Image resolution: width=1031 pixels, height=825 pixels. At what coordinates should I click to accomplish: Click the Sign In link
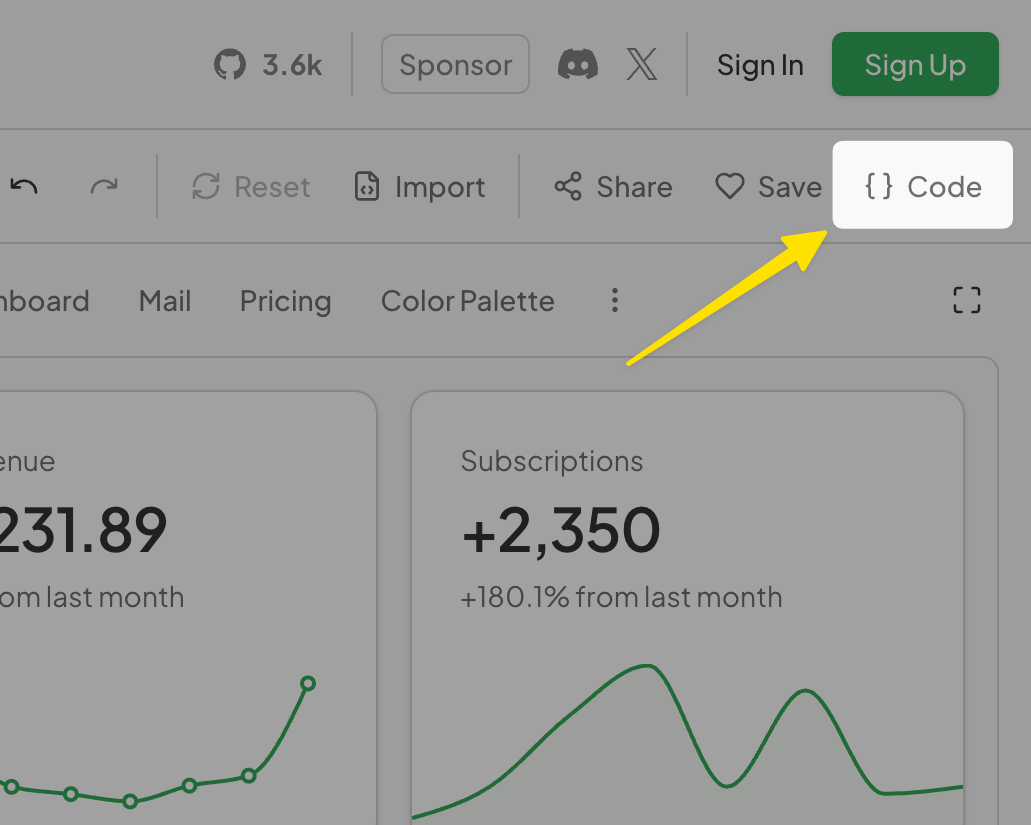point(760,65)
